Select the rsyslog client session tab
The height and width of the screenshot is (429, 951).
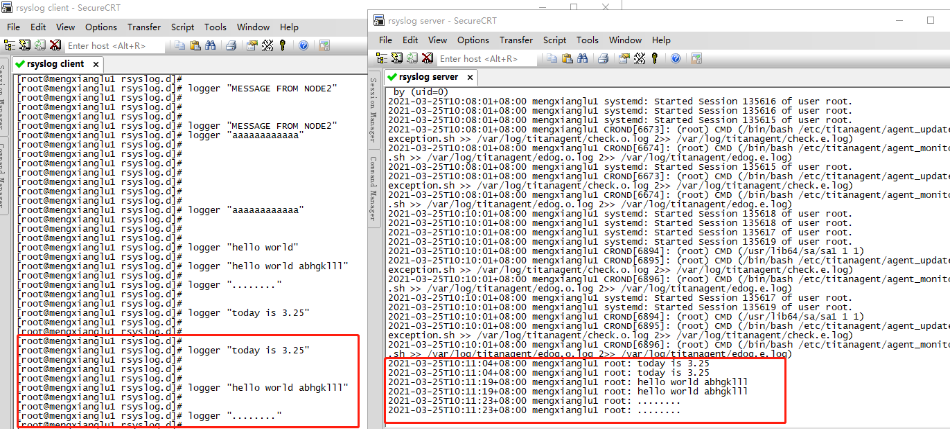(x=56, y=64)
